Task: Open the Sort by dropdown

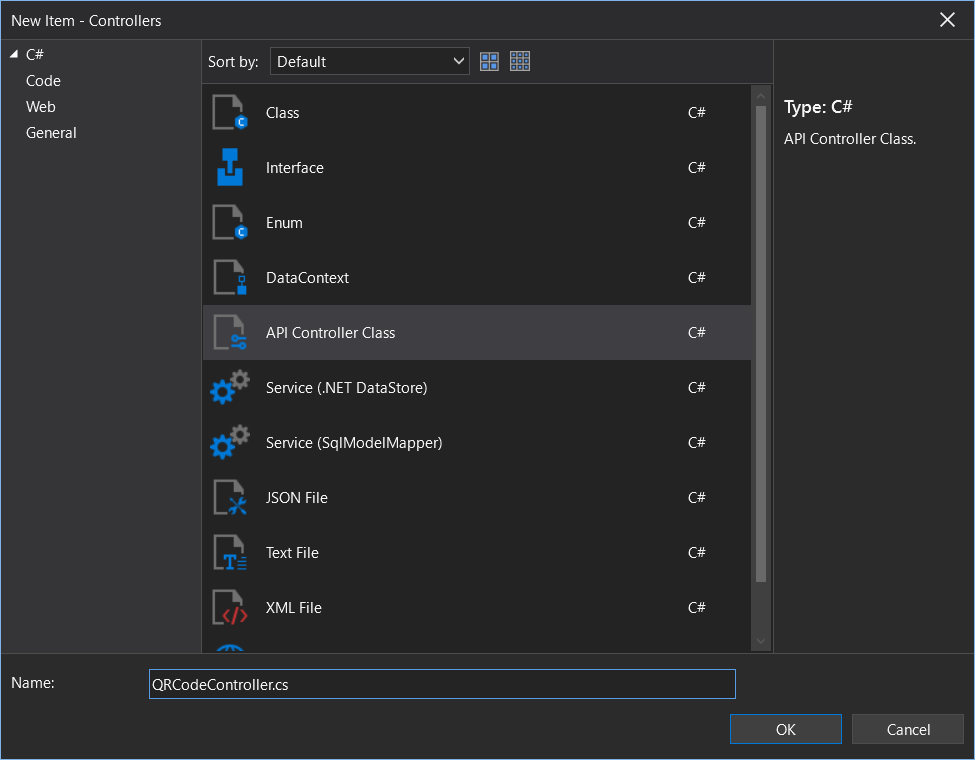Action: click(x=369, y=62)
